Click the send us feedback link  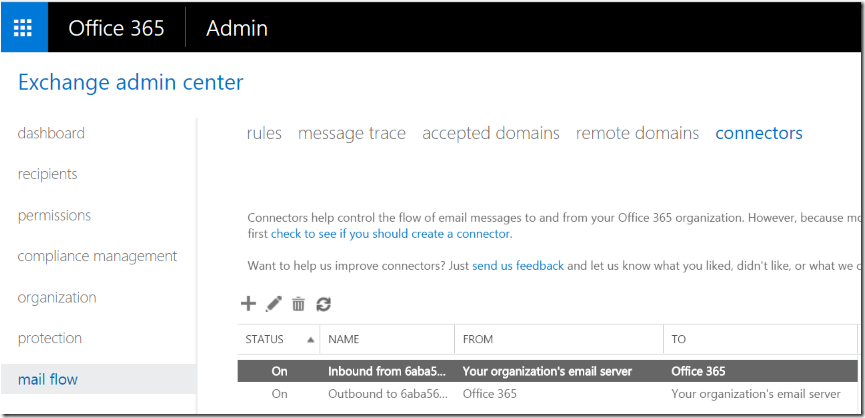pyautogui.click(x=518, y=266)
